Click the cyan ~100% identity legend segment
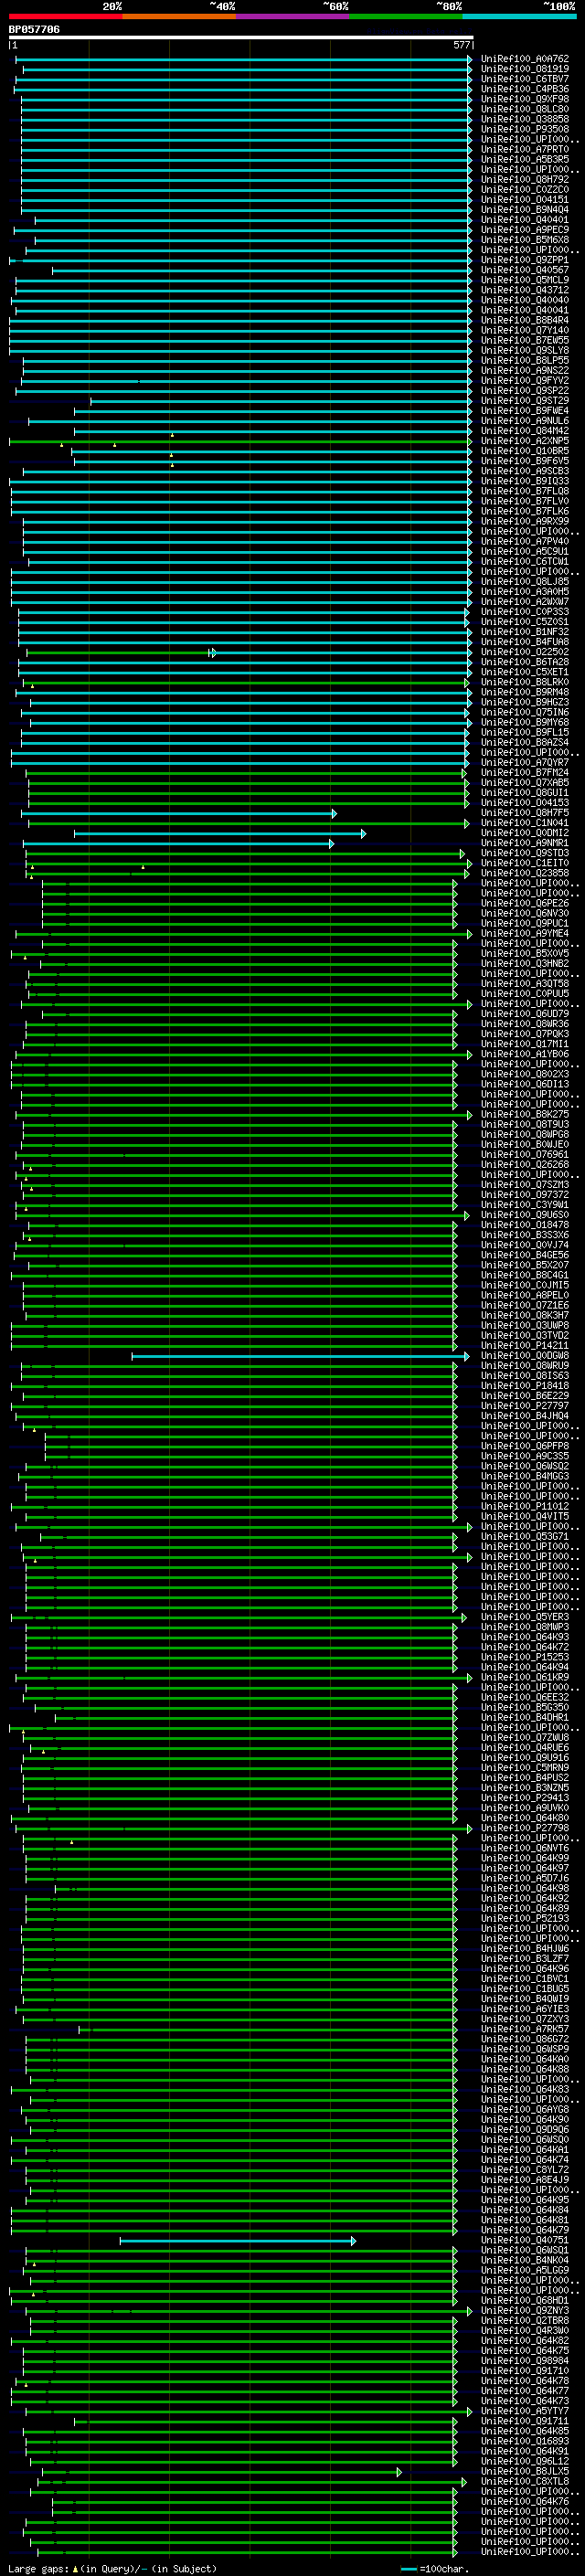The width and height of the screenshot is (585, 2576). 519,16
